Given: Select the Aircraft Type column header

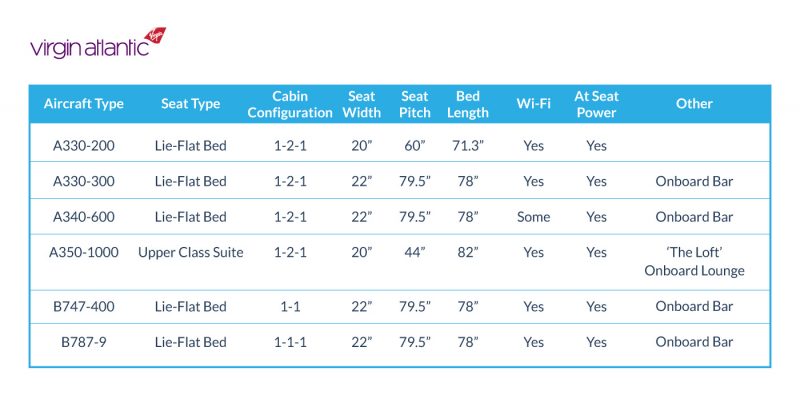Looking at the screenshot, I should [x=84, y=104].
